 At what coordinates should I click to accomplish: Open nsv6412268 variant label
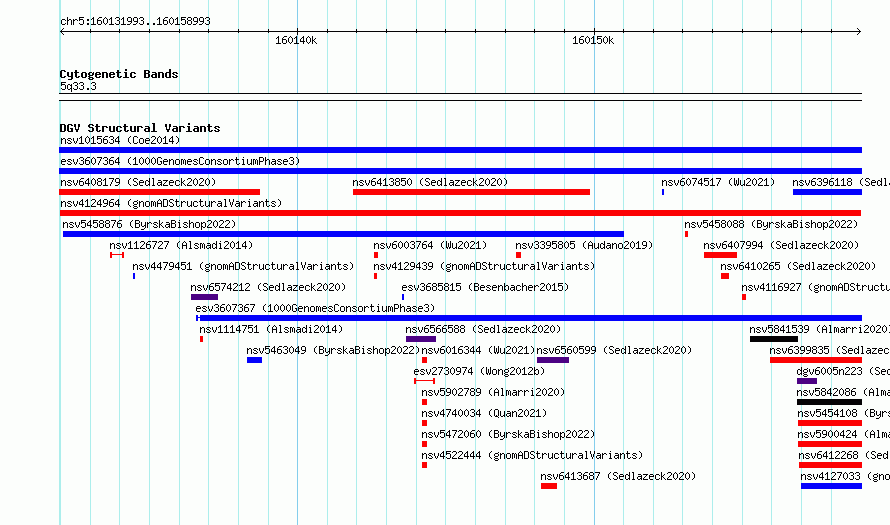pos(844,455)
